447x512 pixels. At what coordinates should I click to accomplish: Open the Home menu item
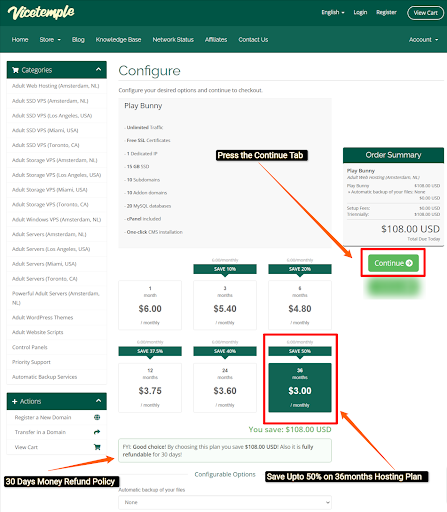(20, 39)
